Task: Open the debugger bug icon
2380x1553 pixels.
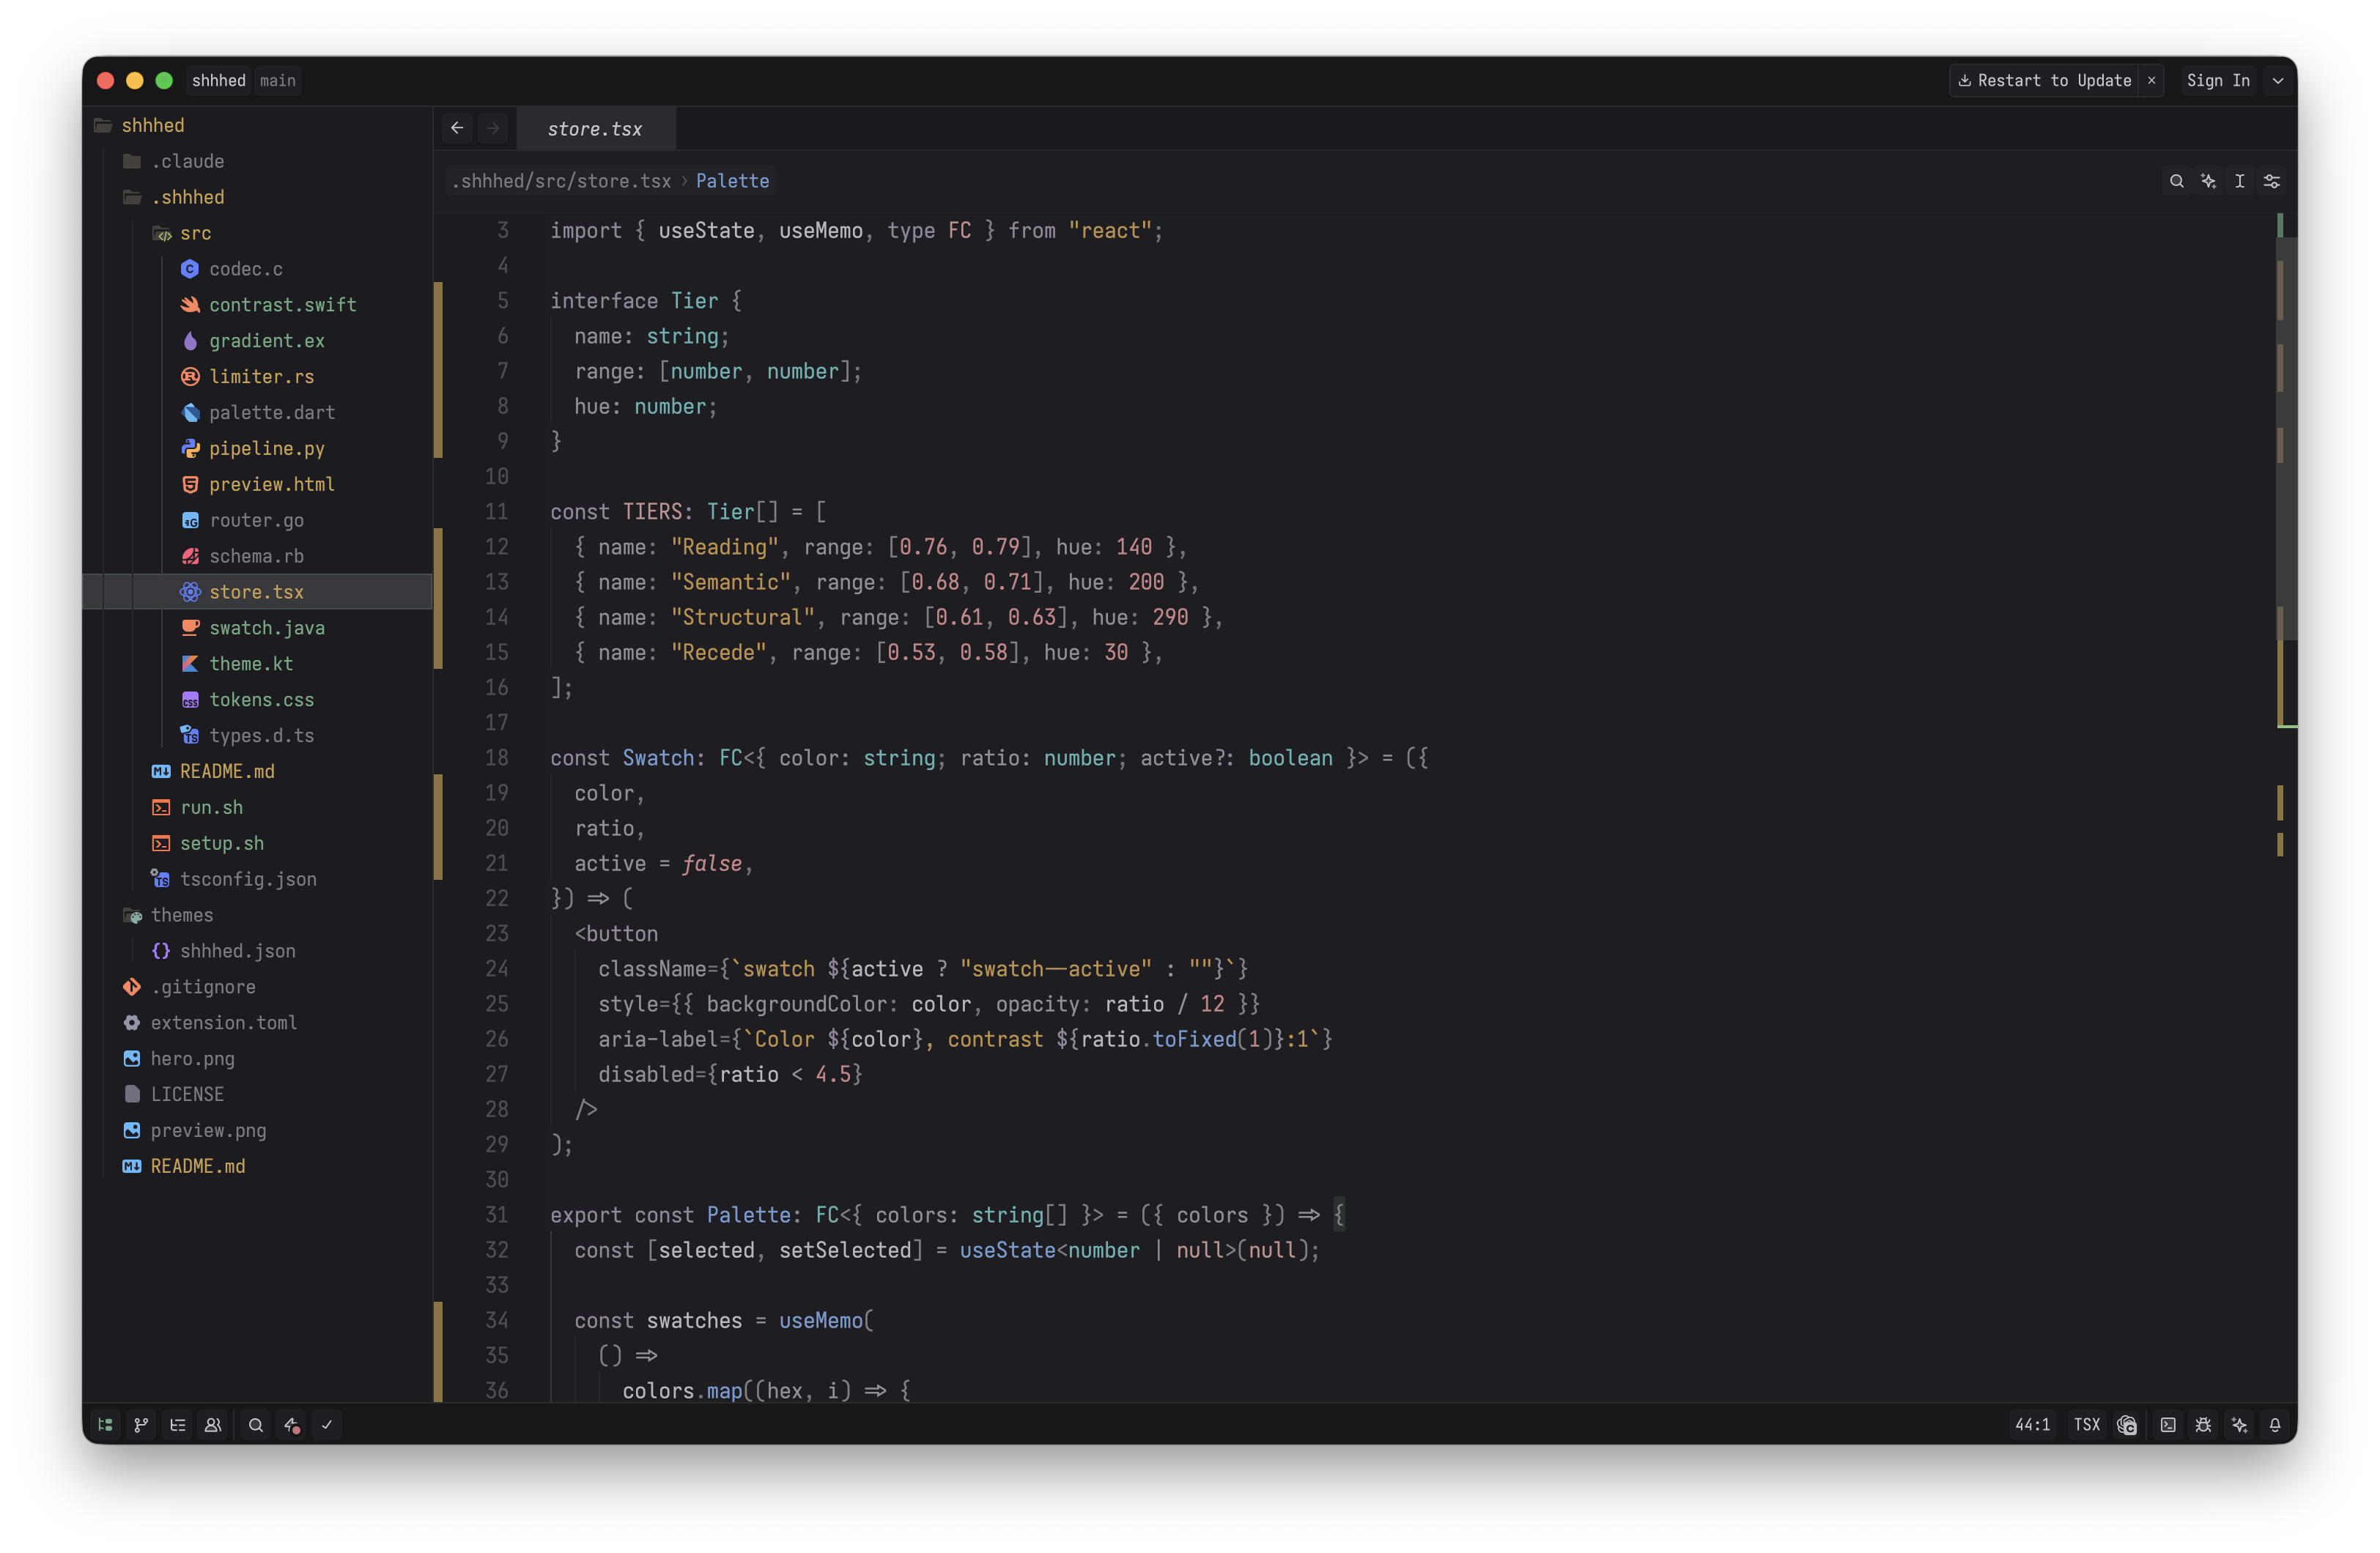Action: 2203,1425
